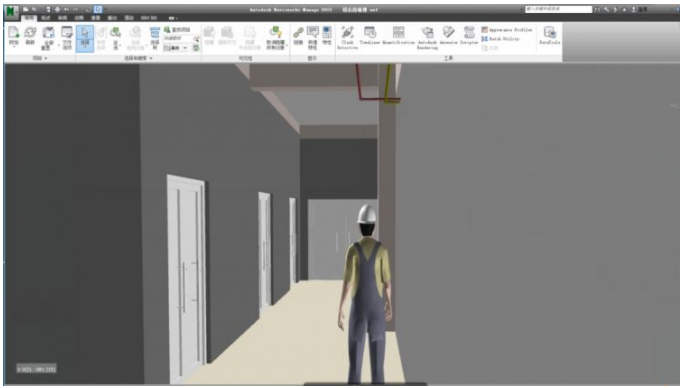682x388 pixels.
Task: Open the Reset All dropdown arrow
Action: [x=59, y=45]
